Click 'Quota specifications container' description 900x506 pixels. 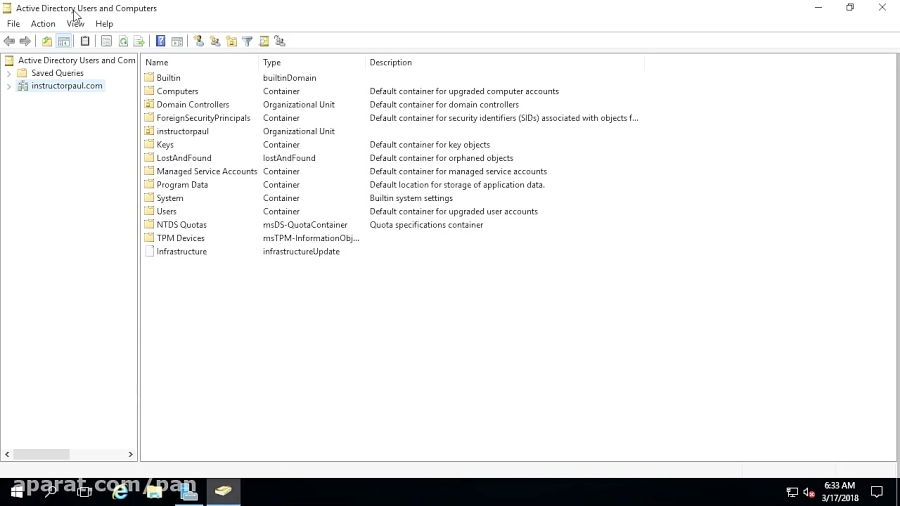426,224
